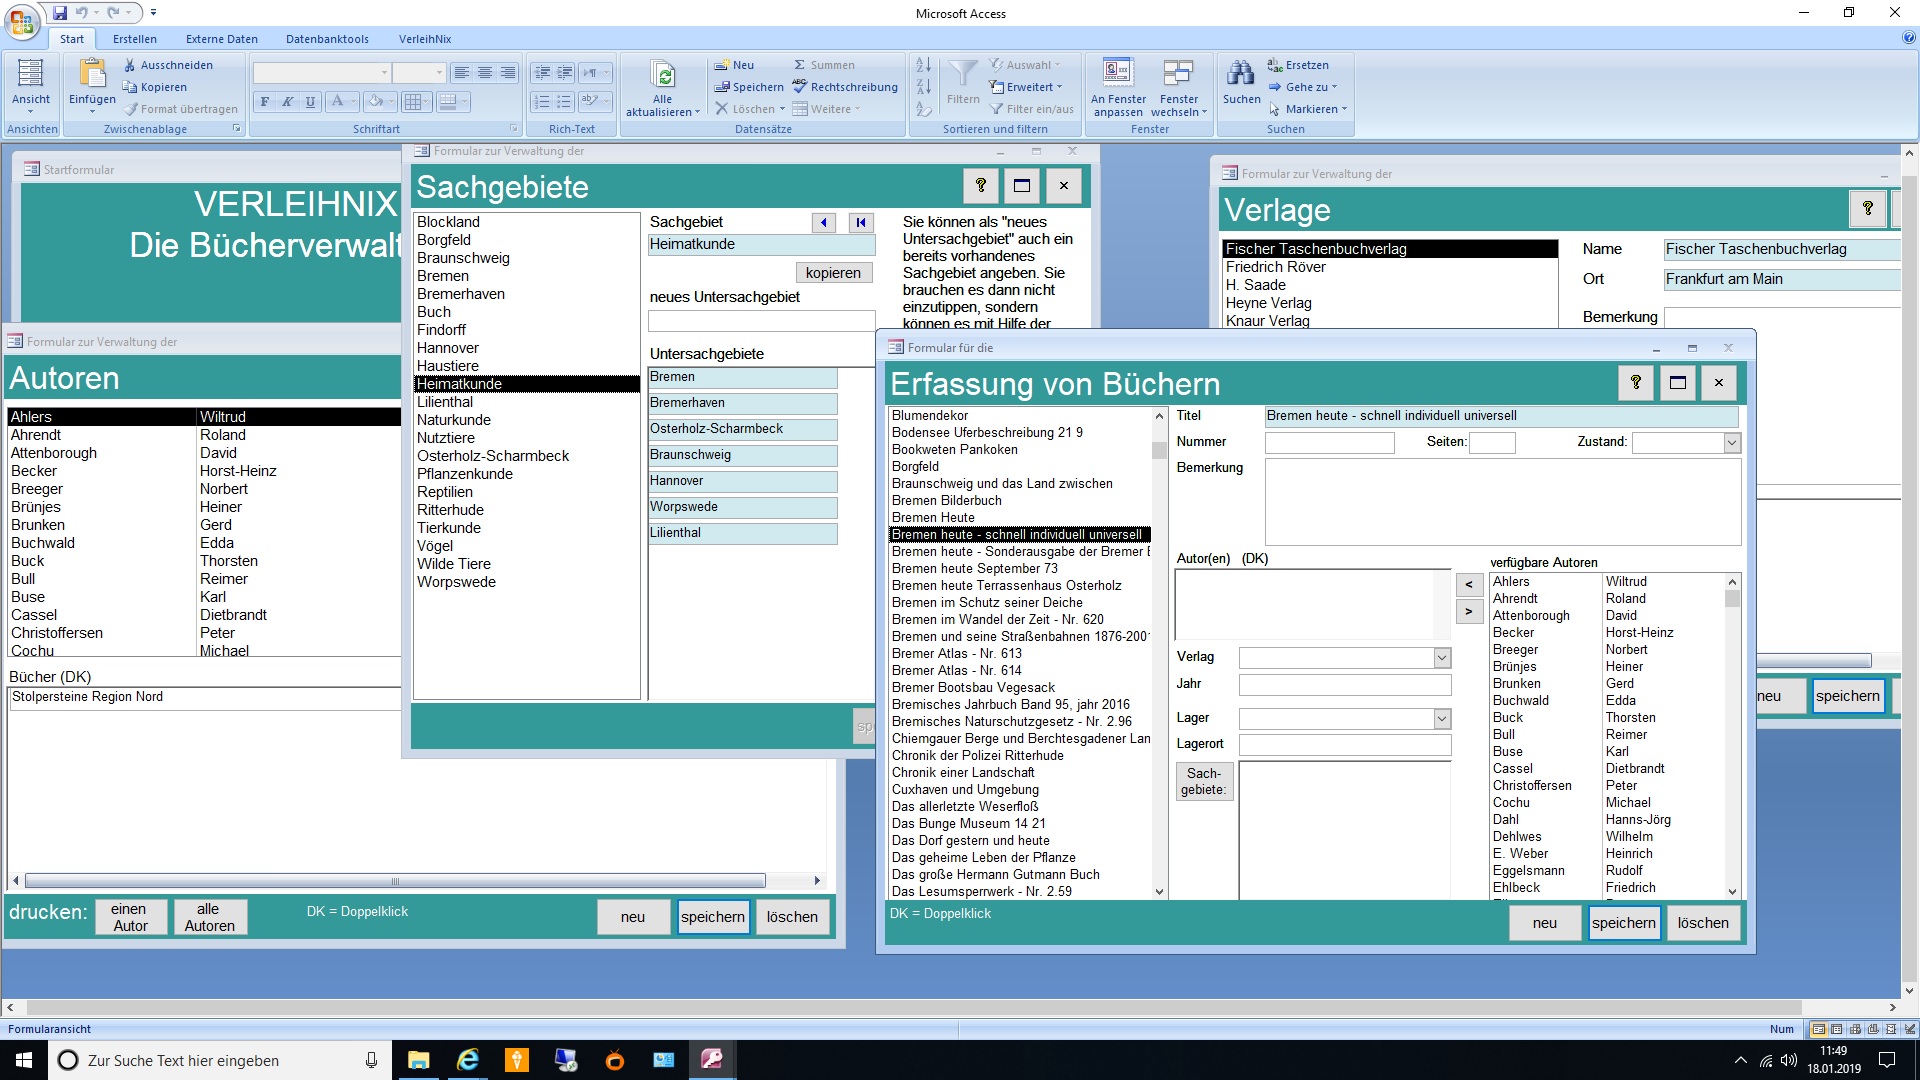The image size is (1920, 1080).
Task: Run Rechtschreibung spell check
Action: click(x=845, y=87)
